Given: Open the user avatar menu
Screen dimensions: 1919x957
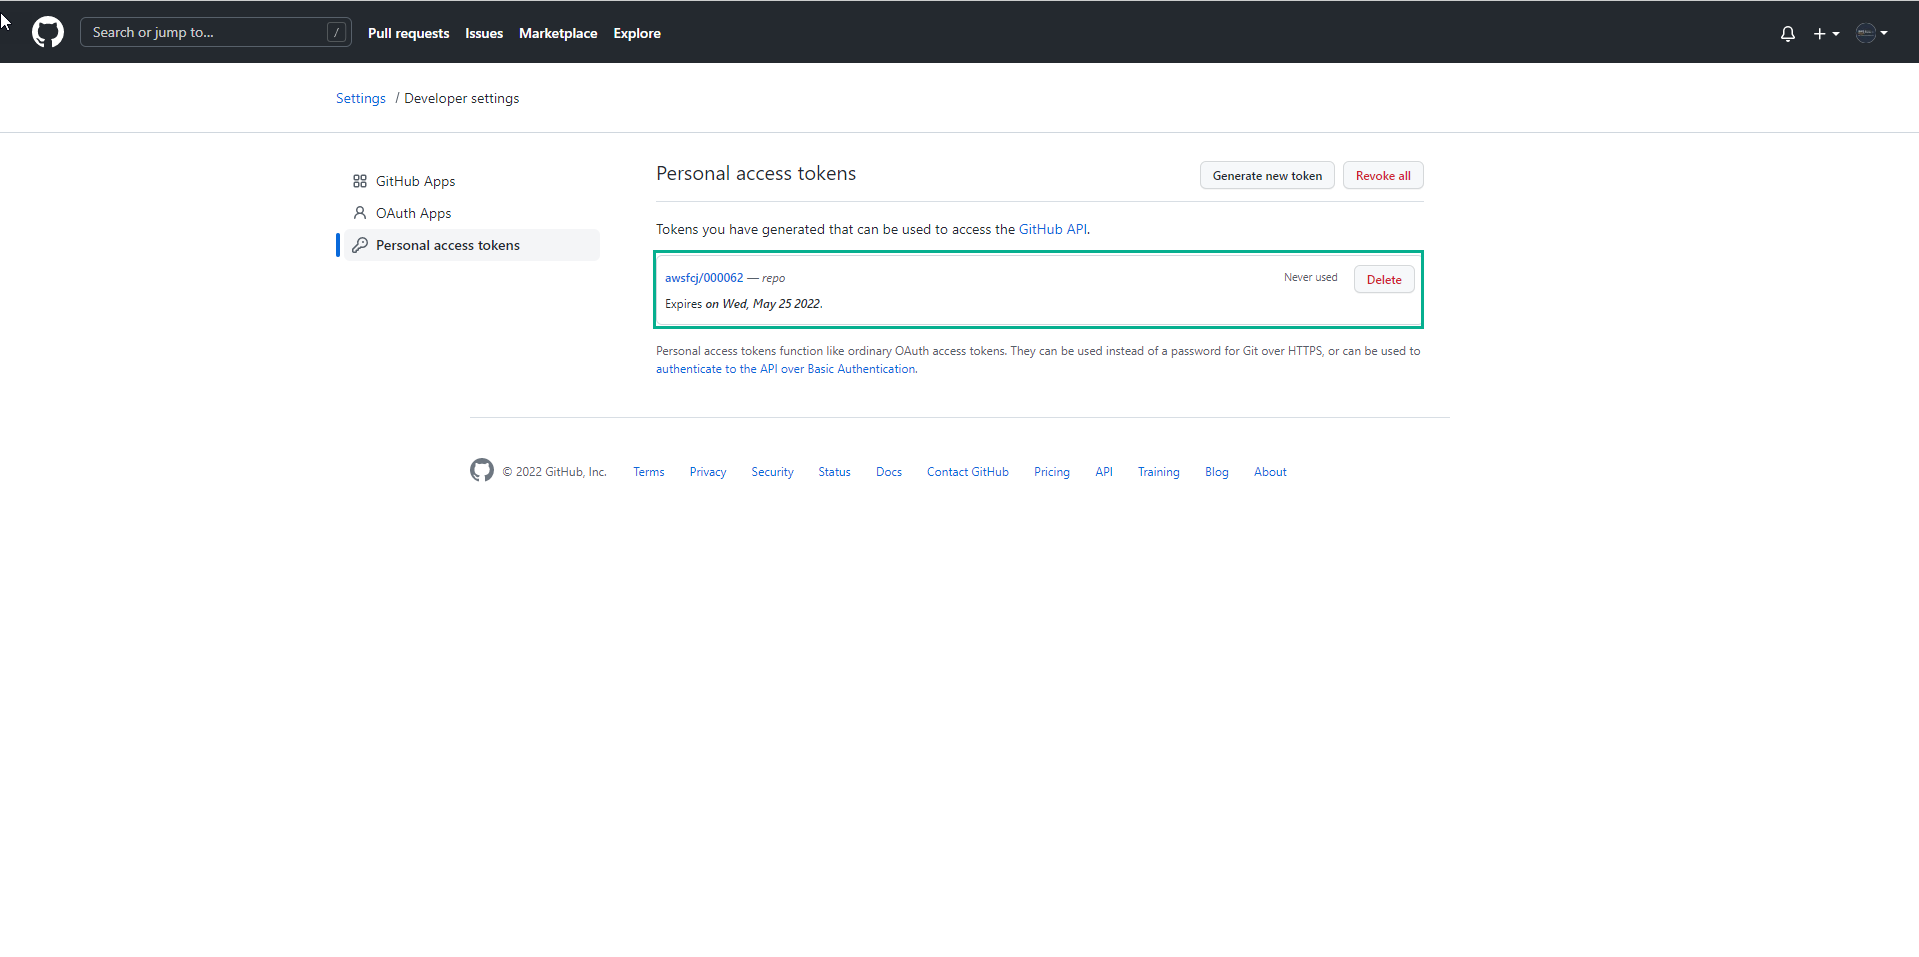Looking at the screenshot, I should 1872,33.
